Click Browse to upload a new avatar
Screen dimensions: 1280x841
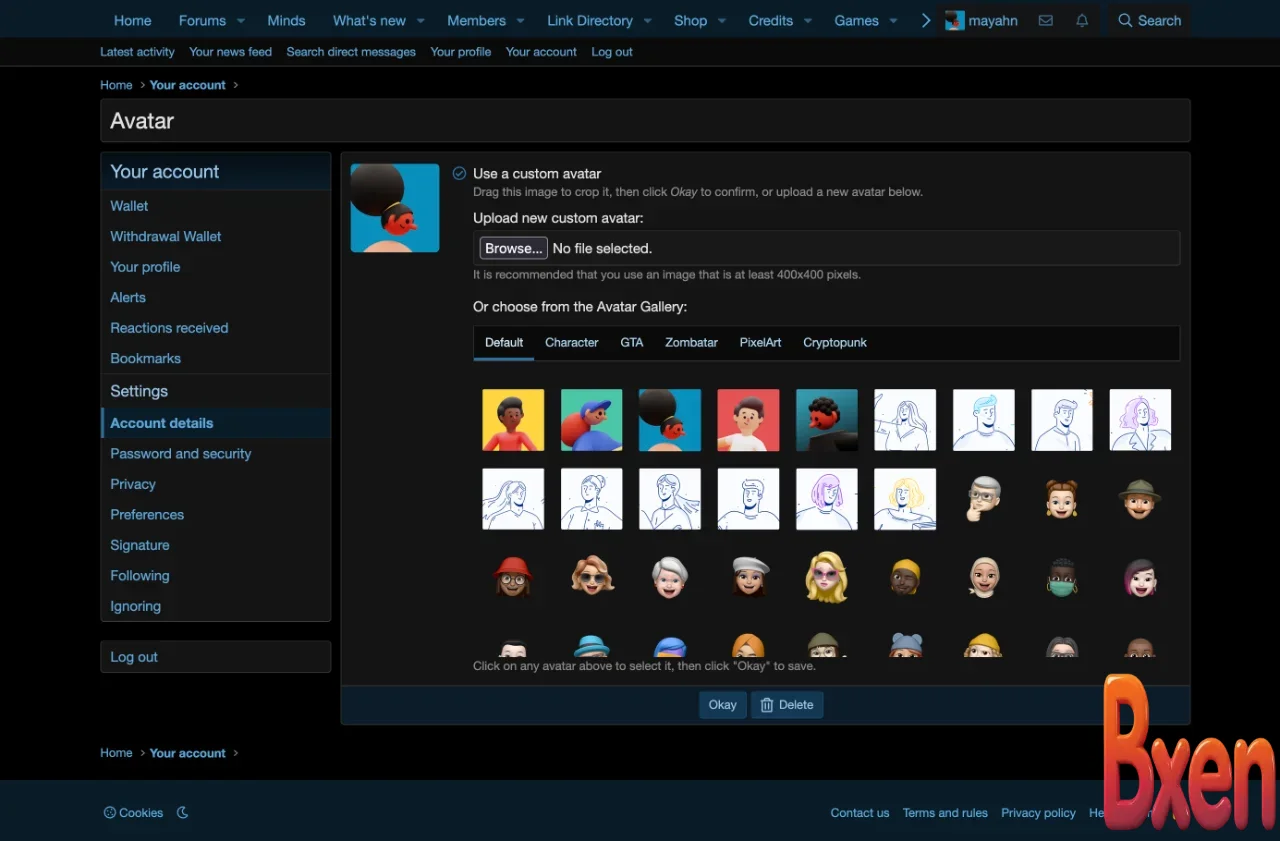coord(513,248)
